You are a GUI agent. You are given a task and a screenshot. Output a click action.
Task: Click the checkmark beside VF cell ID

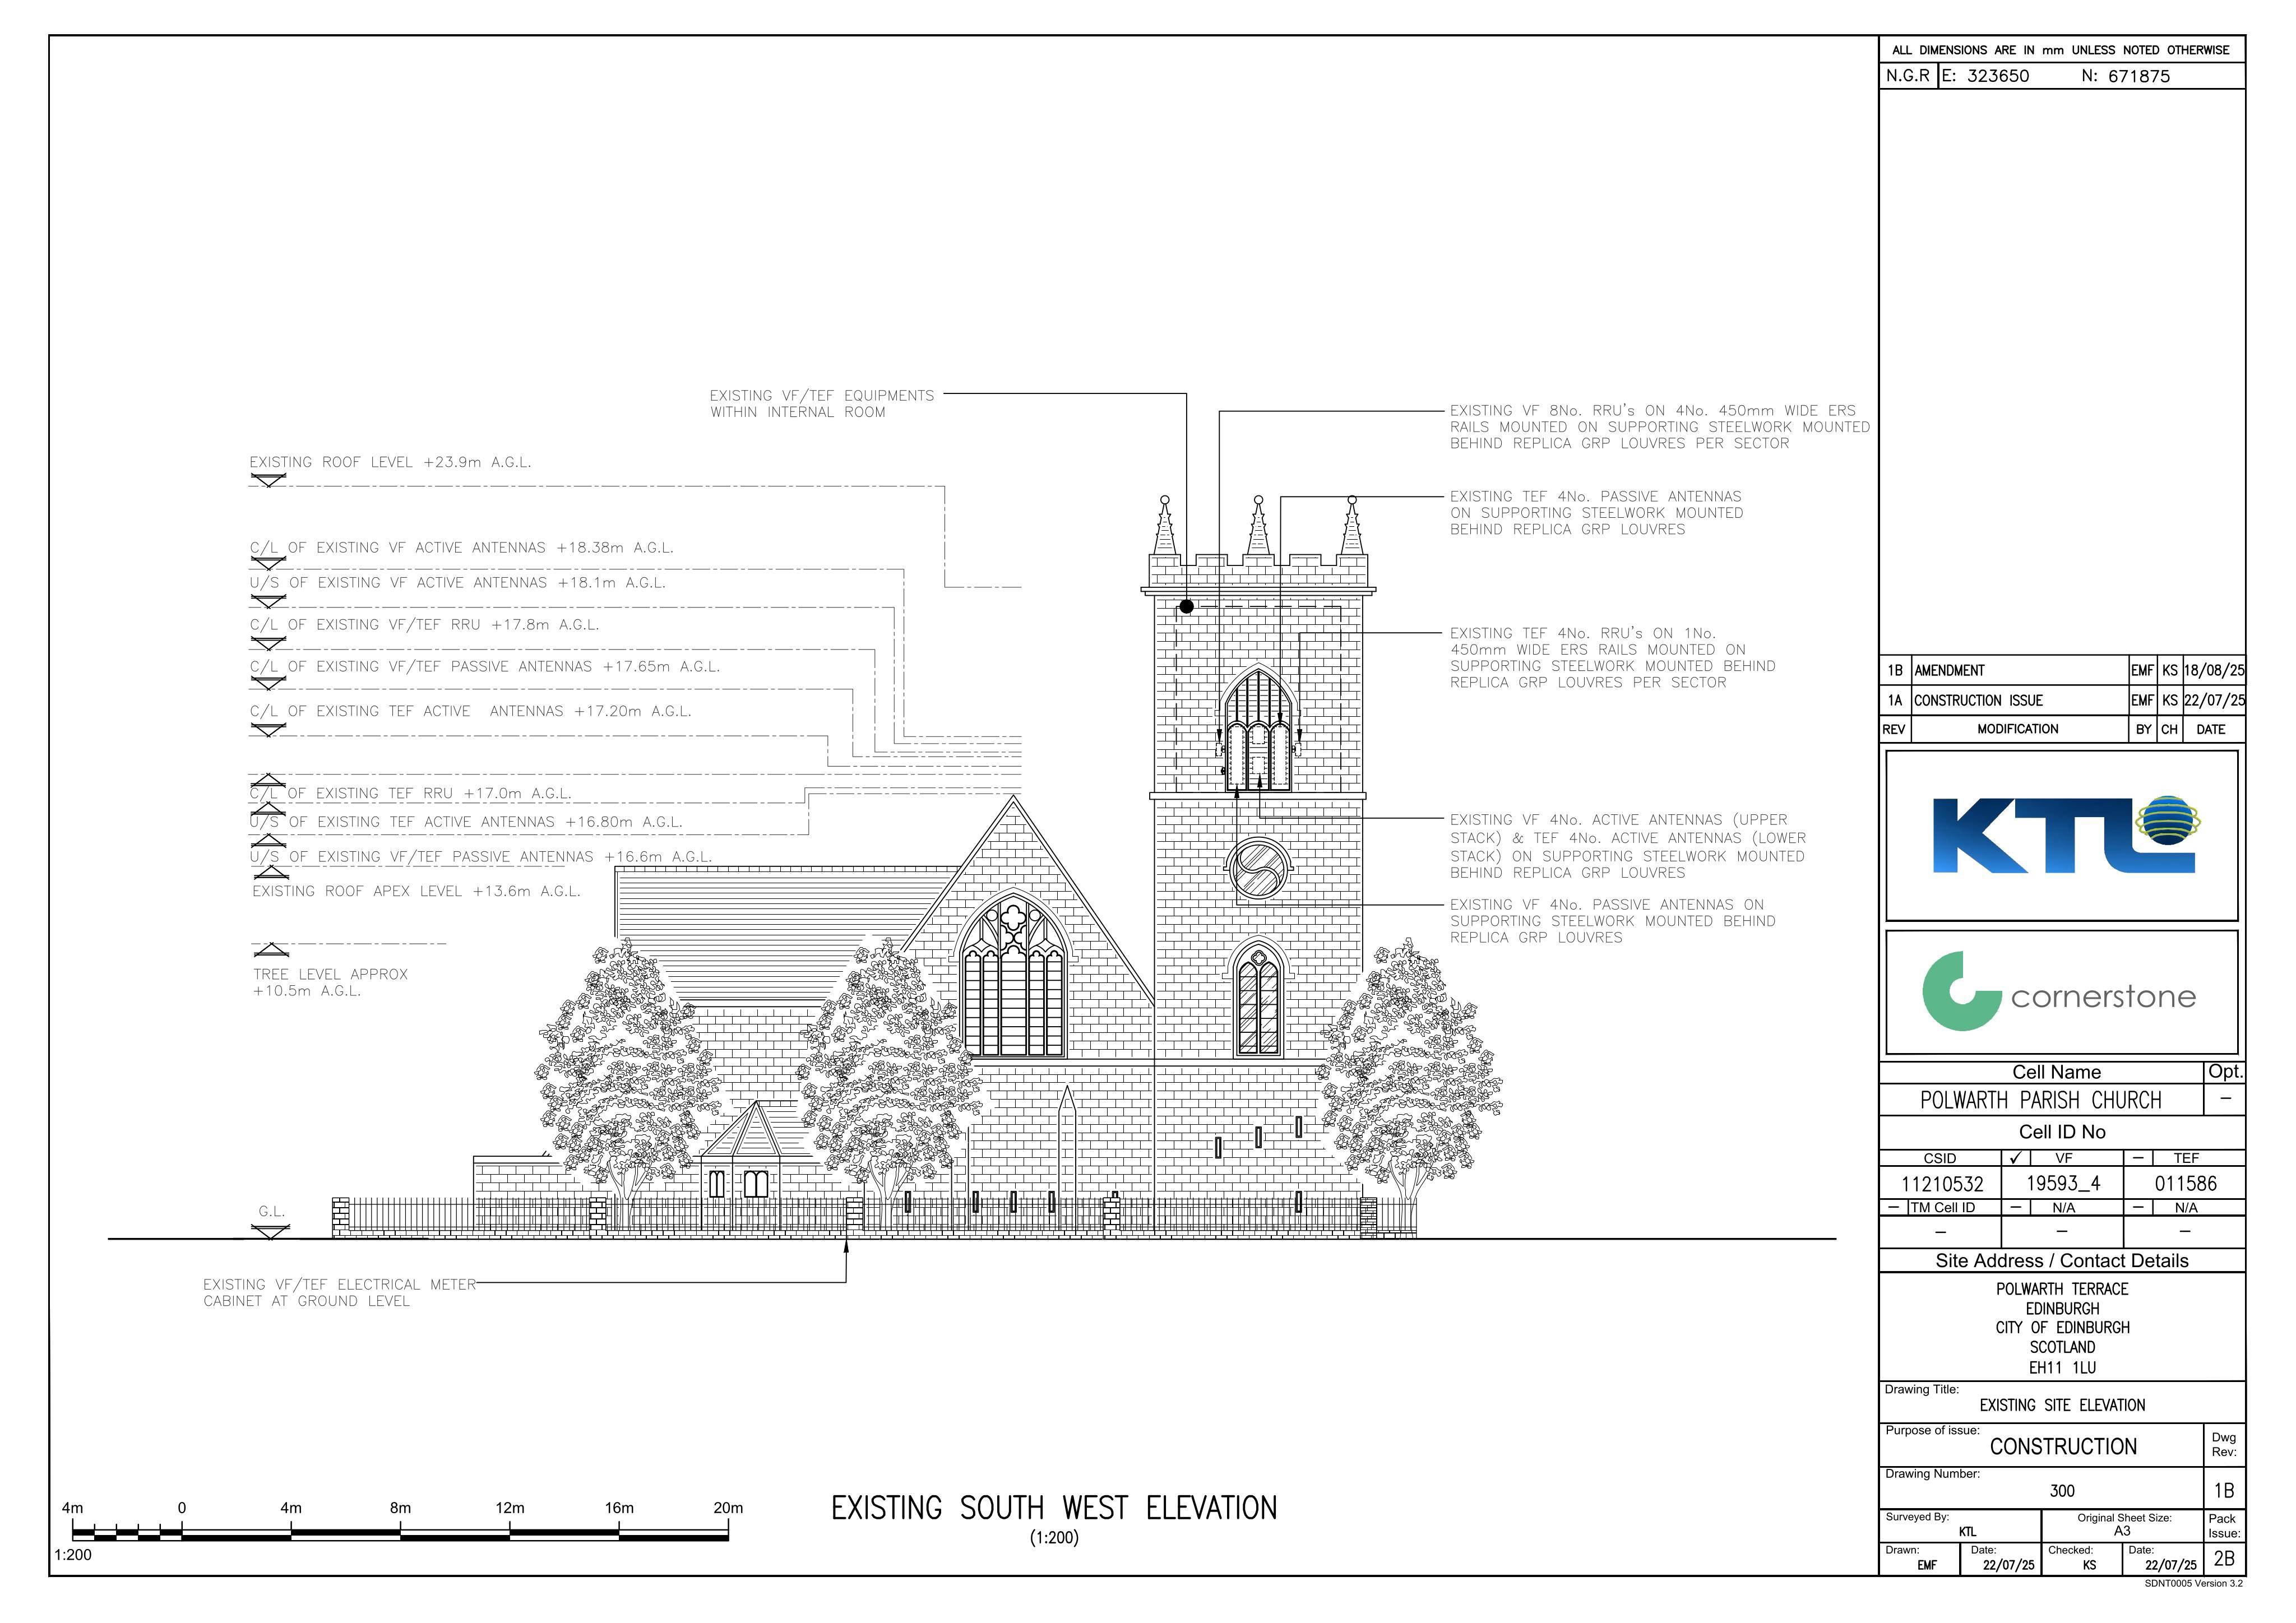(x=2015, y=1158)
